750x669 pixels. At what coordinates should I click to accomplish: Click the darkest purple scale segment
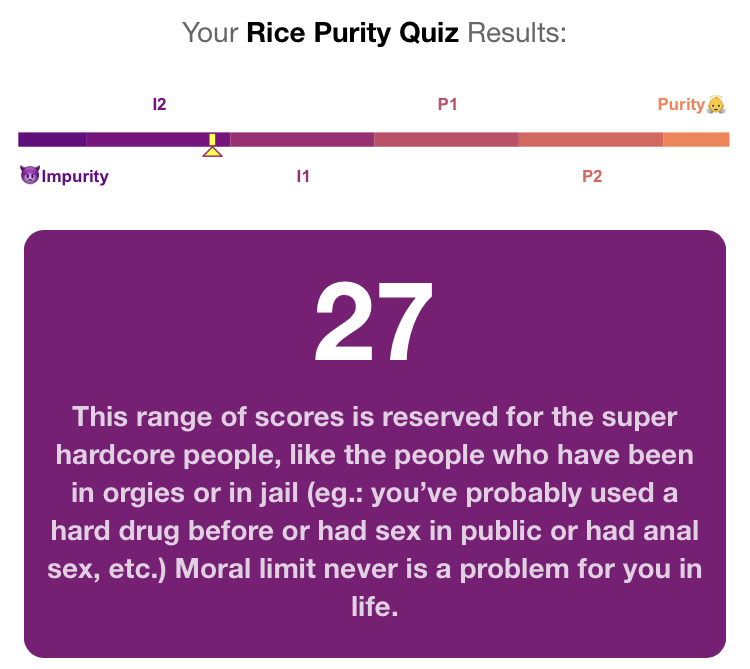coord(52,140)
